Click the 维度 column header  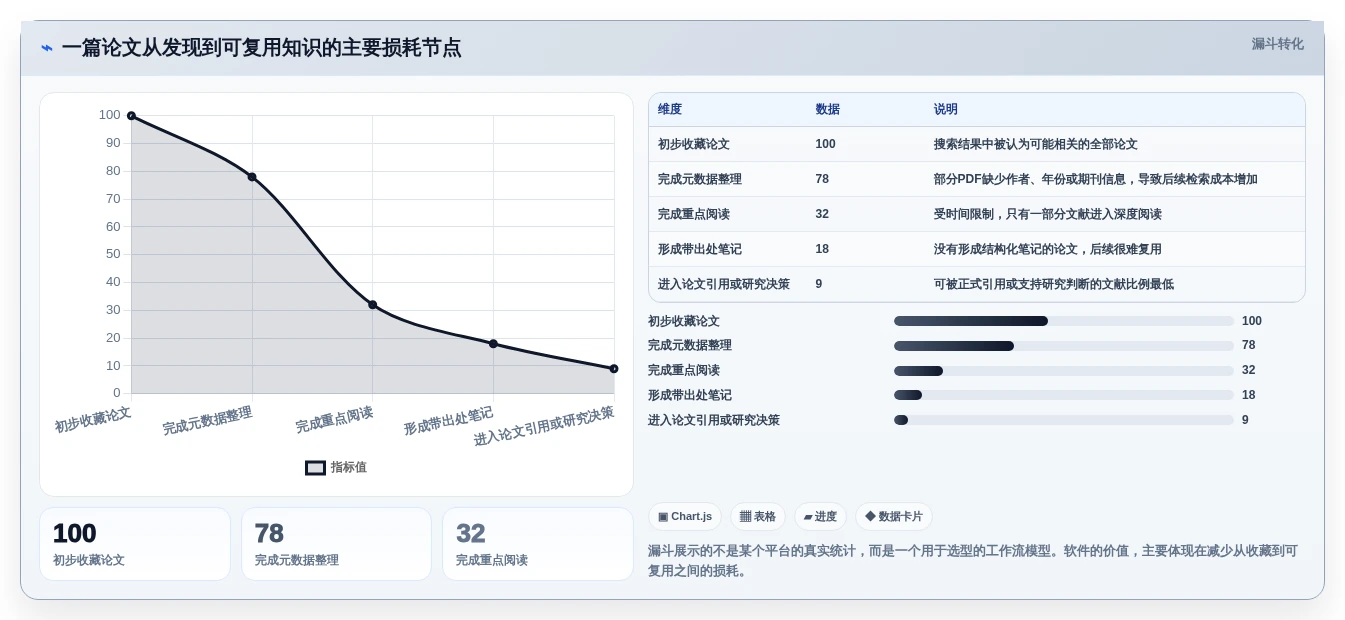click(670, 109)
